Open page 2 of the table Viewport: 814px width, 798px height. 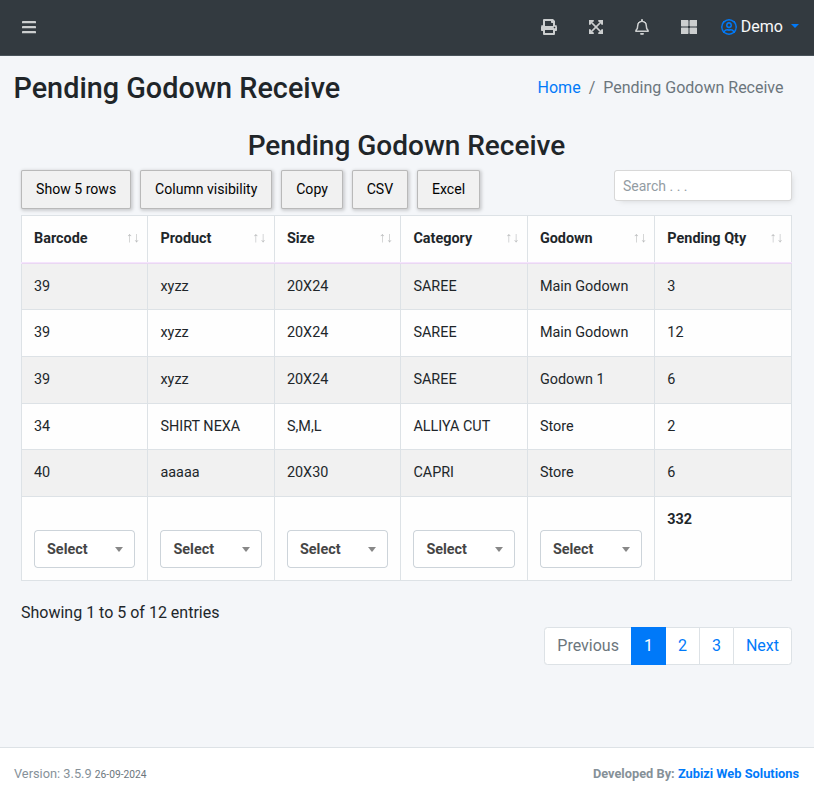point(682,646)
